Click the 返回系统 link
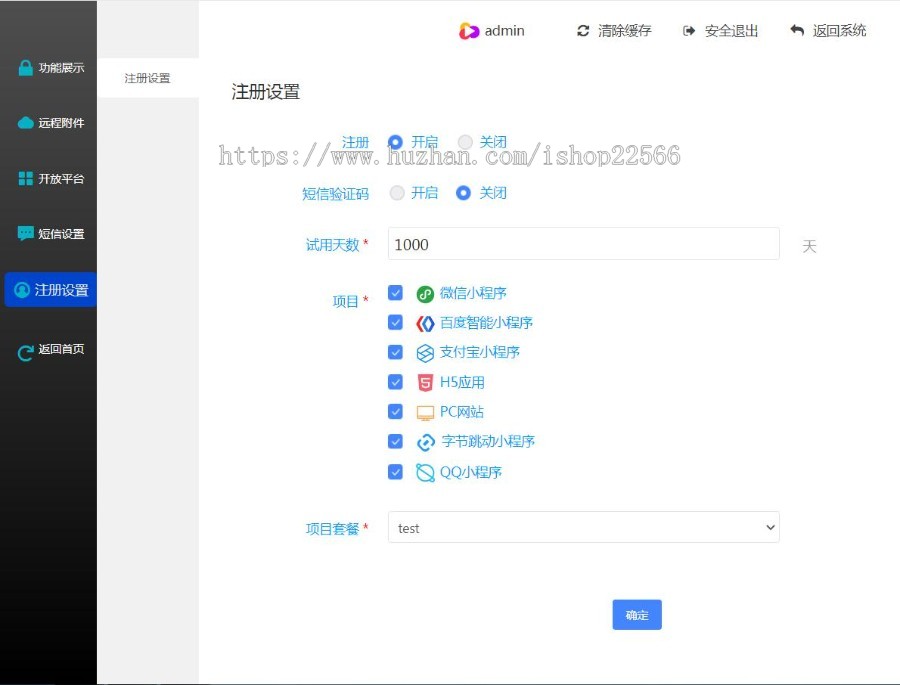Image resolution: width=900 pixels, height=685 pixels. click(x=839, y=30)
